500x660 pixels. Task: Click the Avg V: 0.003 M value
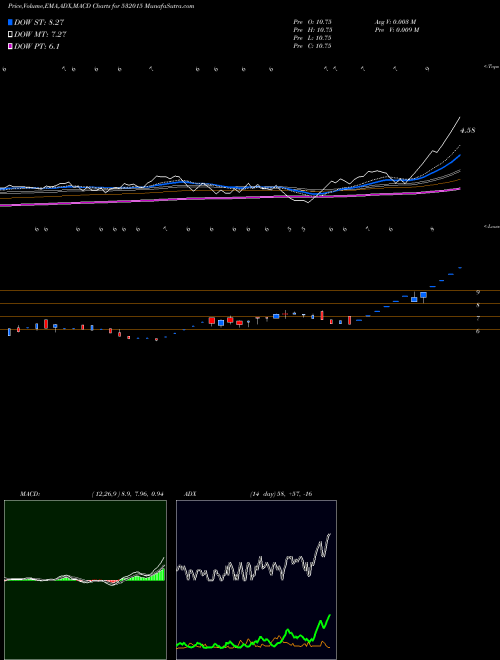pos(395,22)
